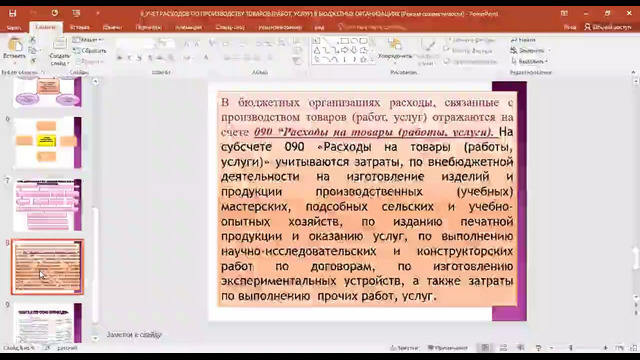Click the zoom percentage in status bar
This screenshot has width=640, height=360.
coord(620,348)
